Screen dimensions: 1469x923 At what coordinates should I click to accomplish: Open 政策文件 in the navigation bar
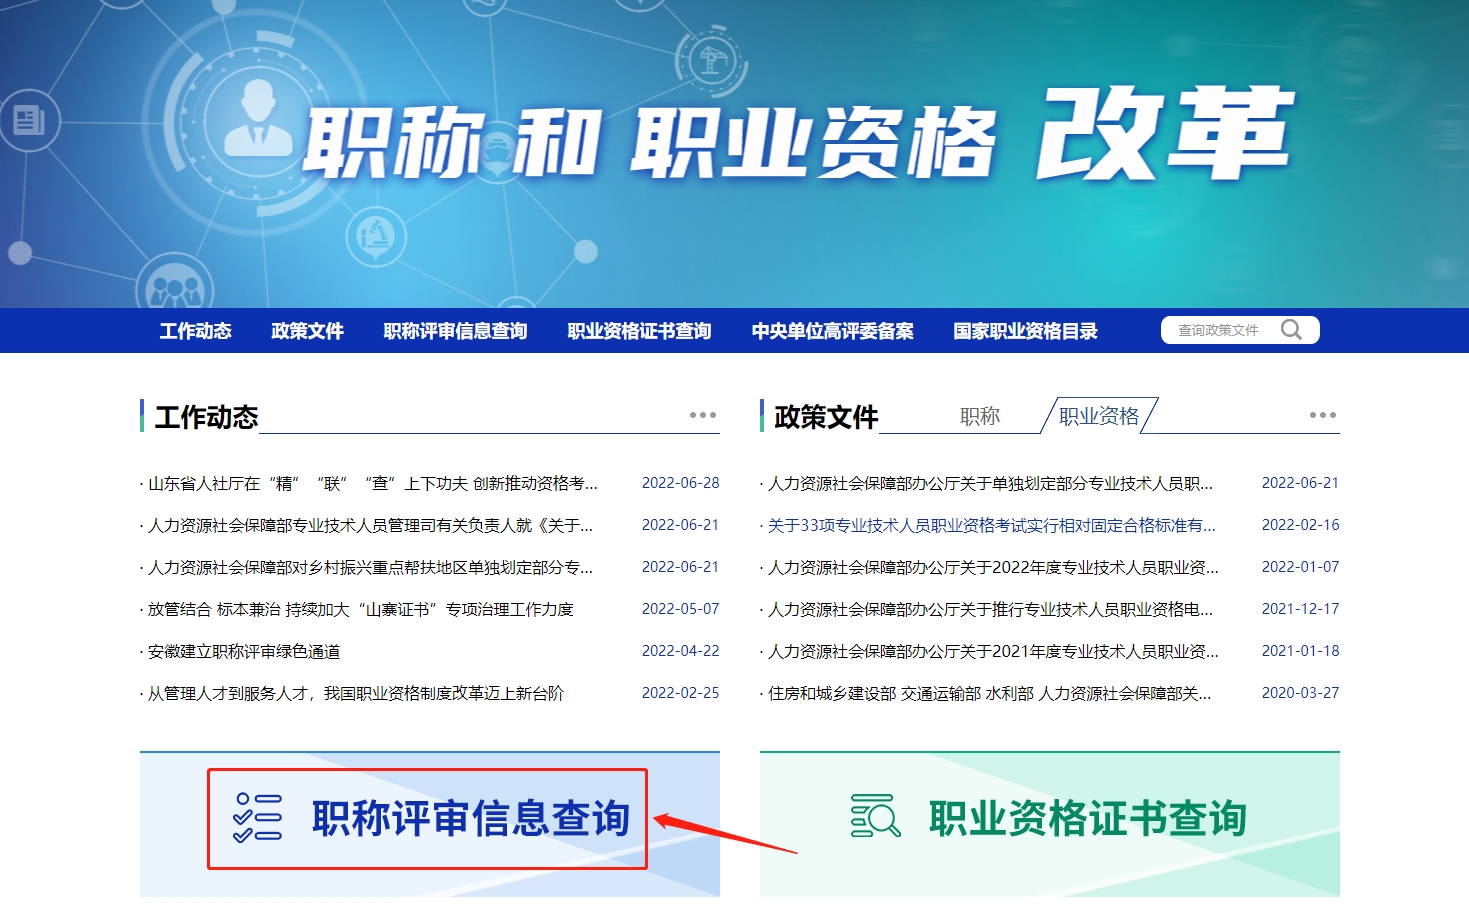point(307,331)
